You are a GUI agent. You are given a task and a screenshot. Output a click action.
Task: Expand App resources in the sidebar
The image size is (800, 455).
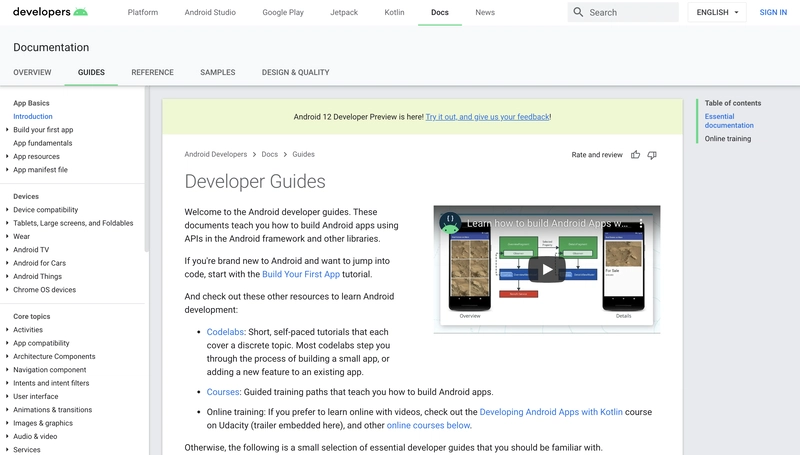(7, 156)
